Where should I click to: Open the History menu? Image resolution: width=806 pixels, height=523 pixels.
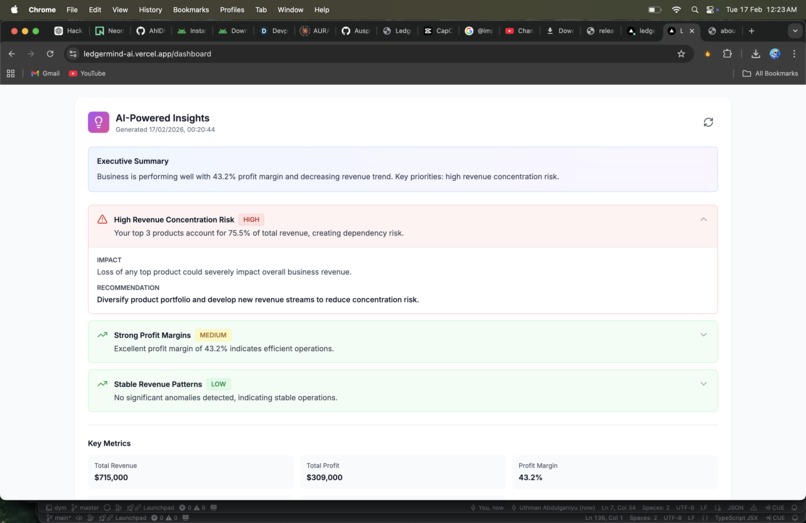click(x=150, y=9)
